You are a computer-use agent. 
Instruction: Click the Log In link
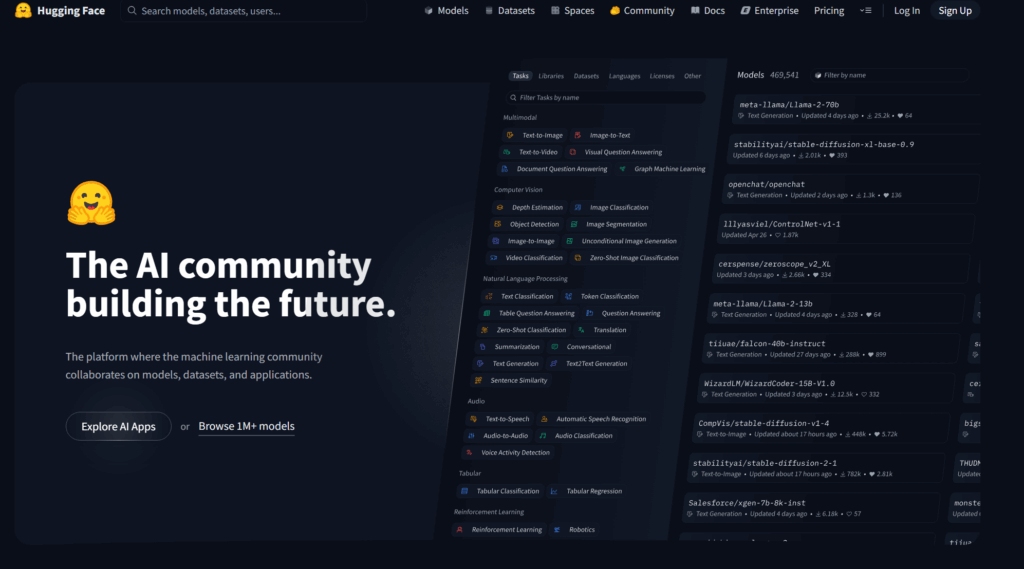906,10
